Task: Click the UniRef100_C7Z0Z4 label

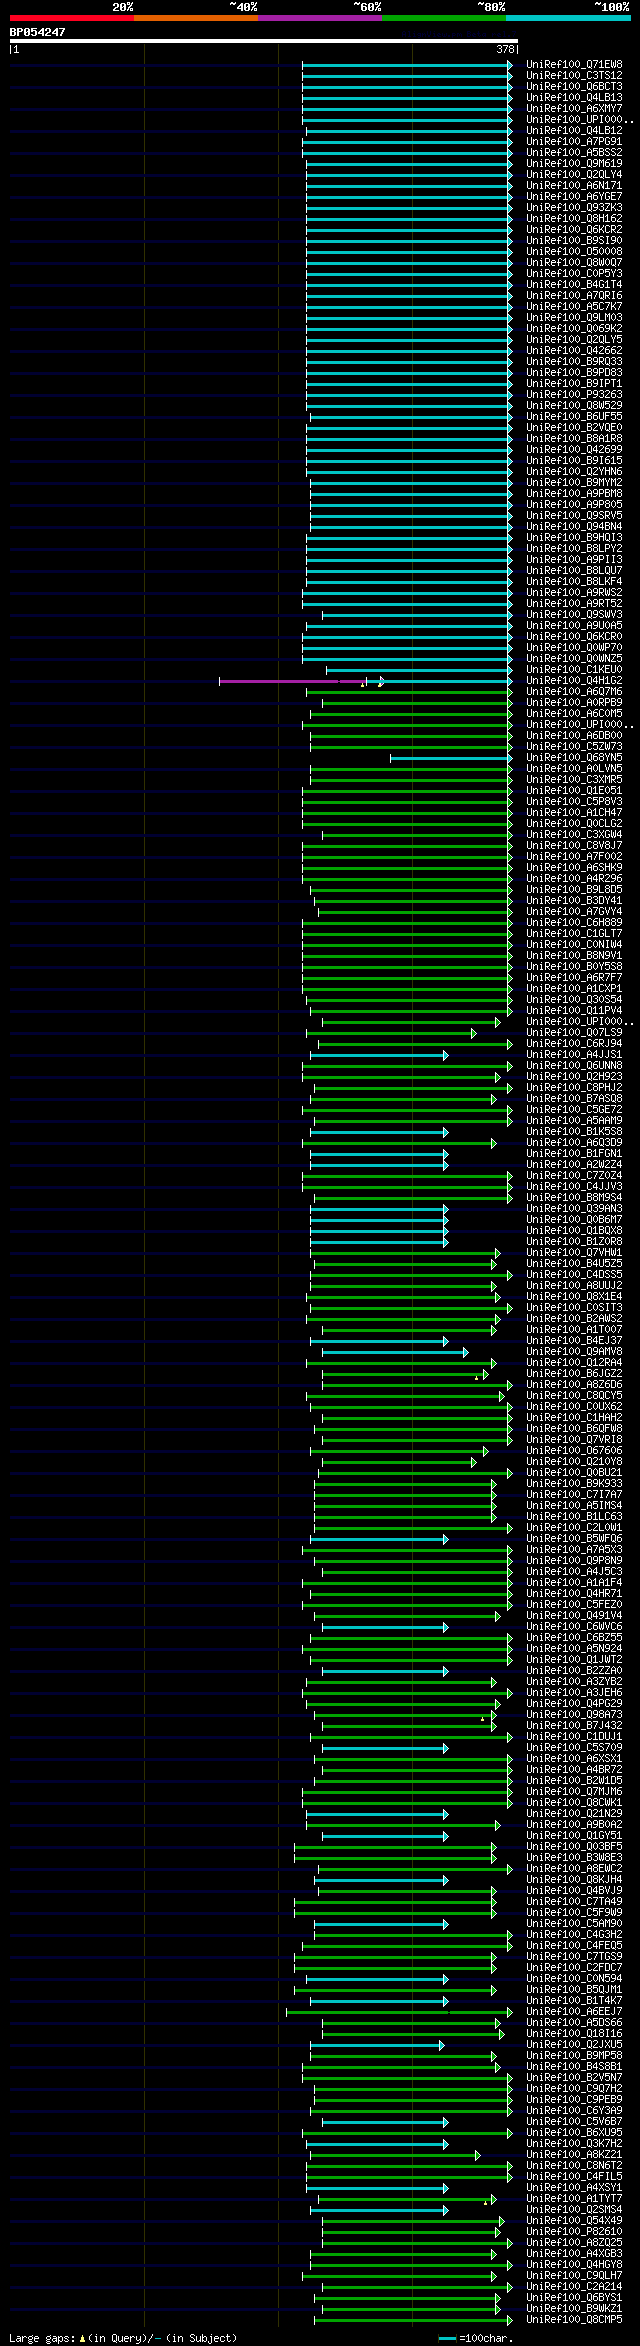Action: [574, 1175]
